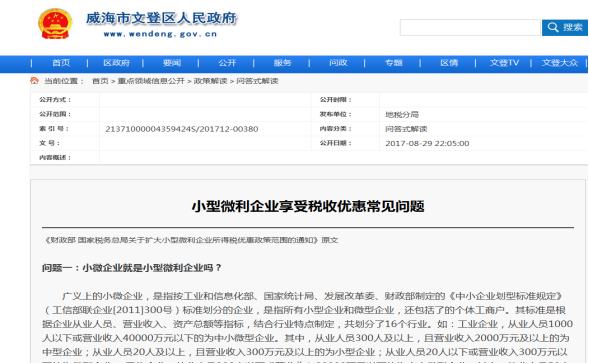Open the 文登TV navigation item
The image size is (589, 364).
[x=504, y=63]
